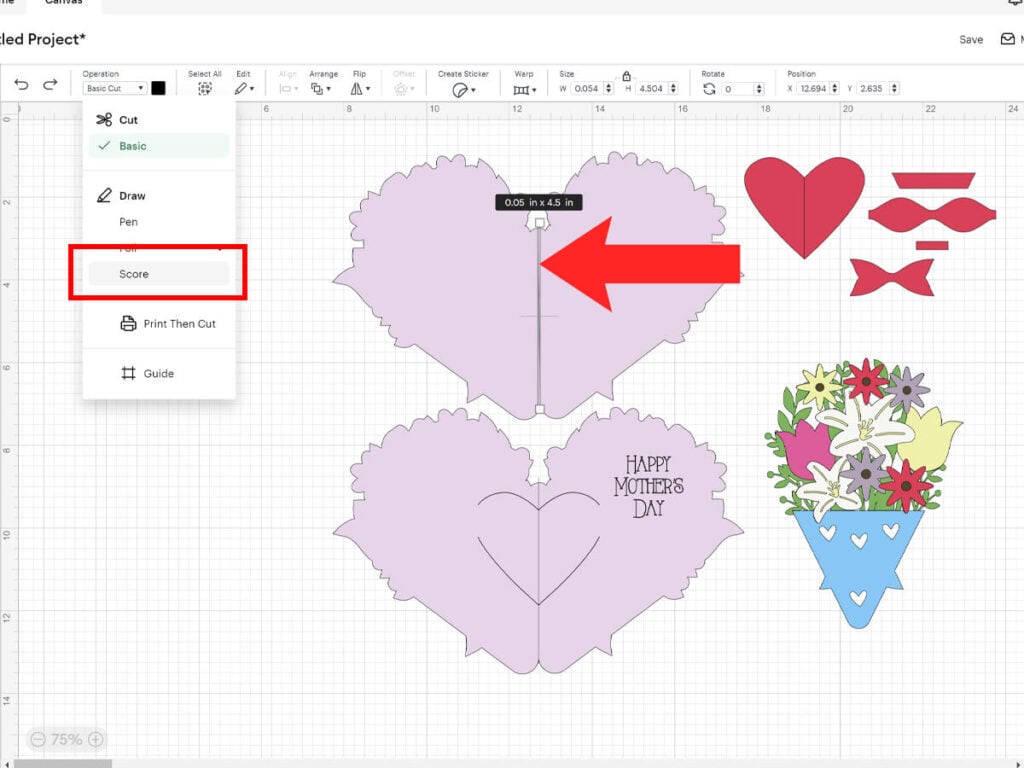The width and height of the screenshot is (1024, 768).
Task: Open the Edit pen dropdown arrow
Action: pyautogui.click(x=251, y=88)
